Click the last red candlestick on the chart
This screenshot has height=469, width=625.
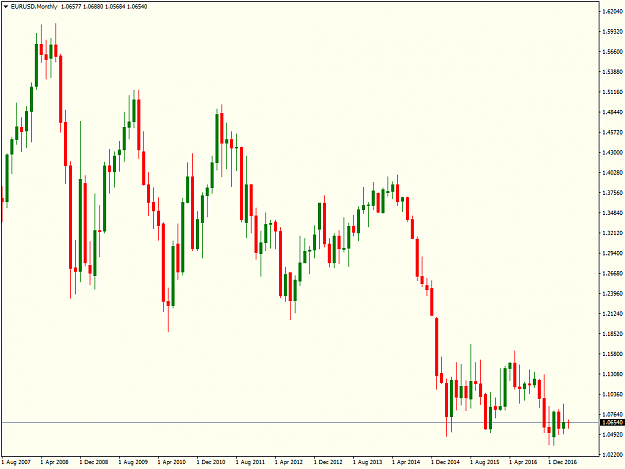(x=569, y=423)
